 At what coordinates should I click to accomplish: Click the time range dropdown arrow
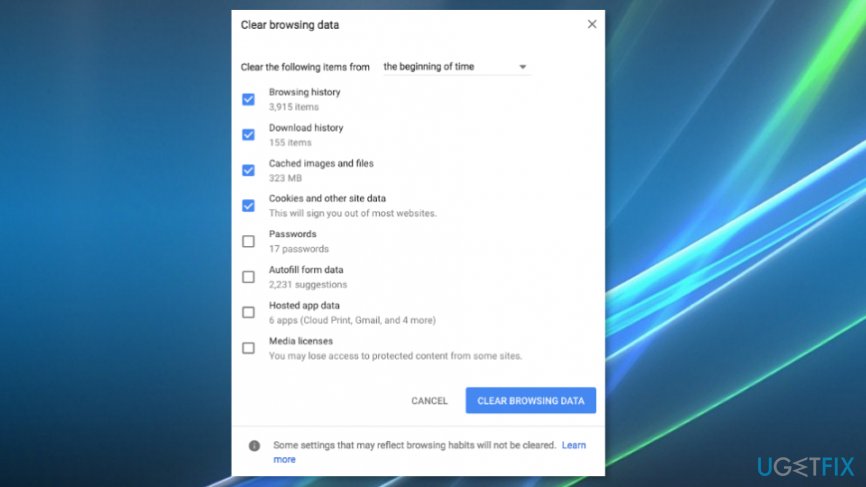point(522,67)
